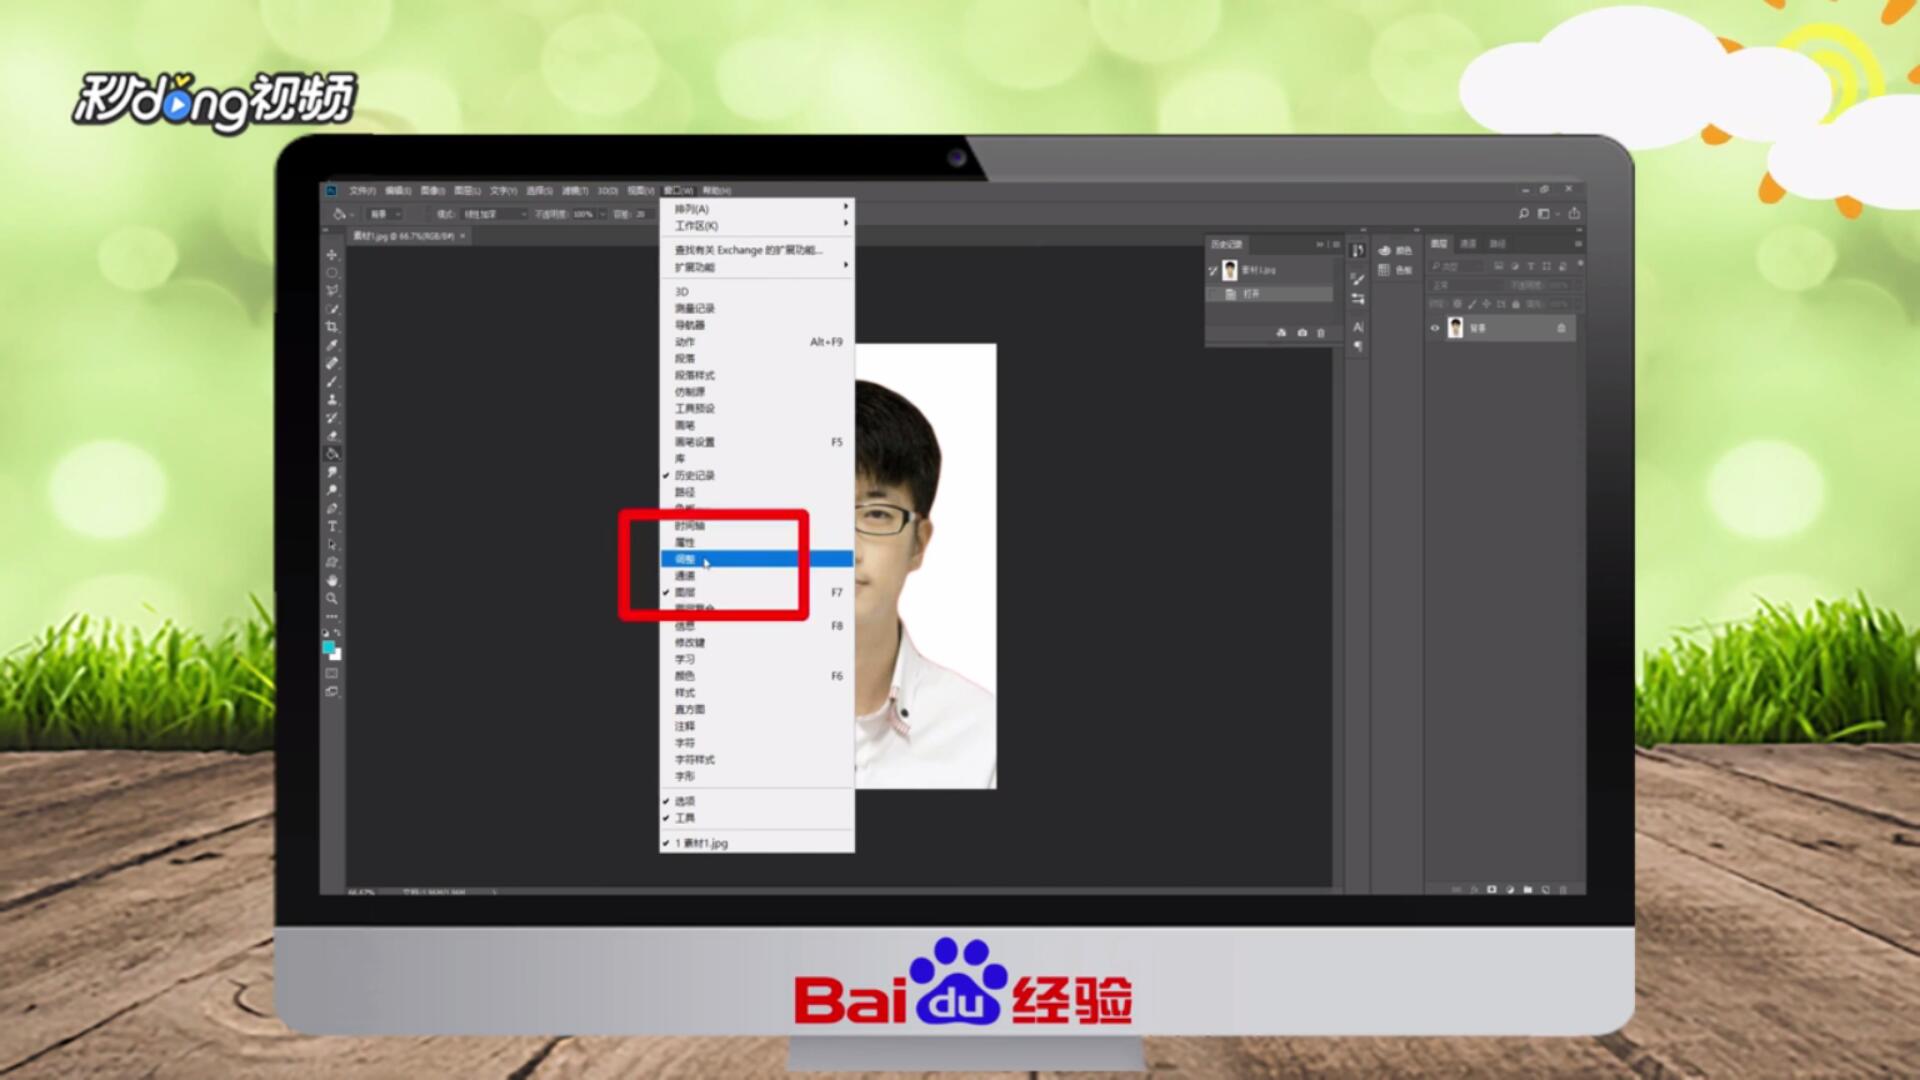Toggle the checked 历史记录 menu entry

[x=694, y=475]
